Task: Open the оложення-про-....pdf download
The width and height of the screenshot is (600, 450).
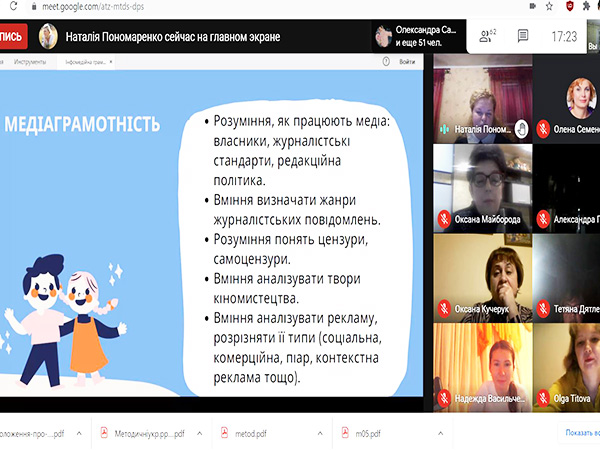Action: click(x=32, y=434)
